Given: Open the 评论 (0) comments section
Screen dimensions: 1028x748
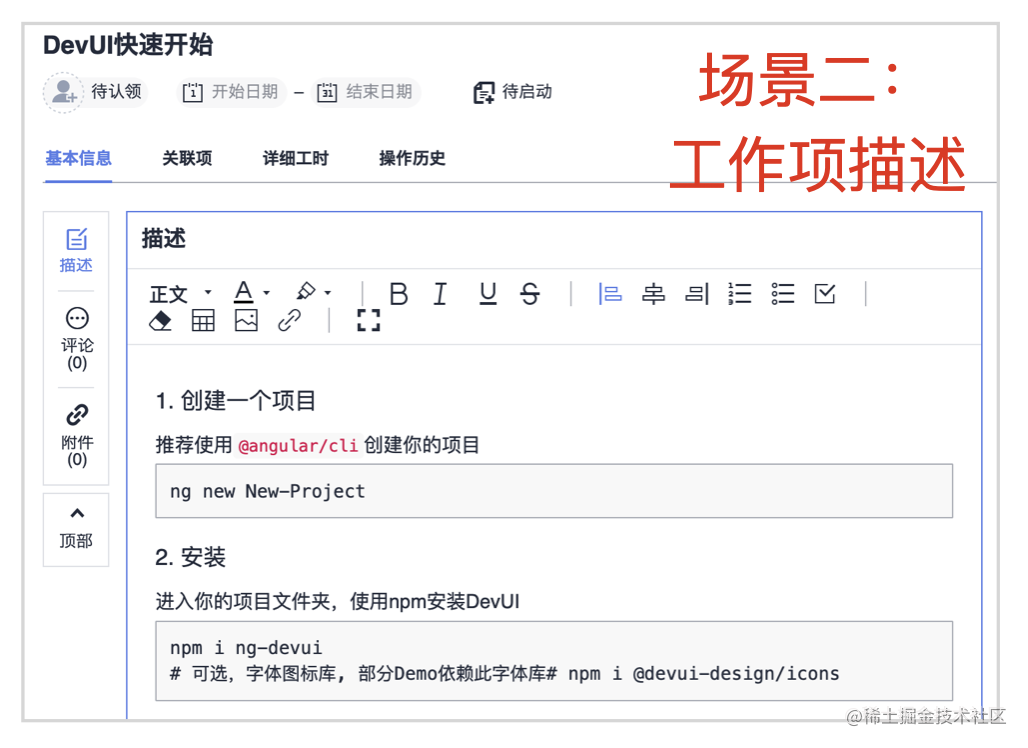Looking at the screenshot, I should [x=77, y=340].
